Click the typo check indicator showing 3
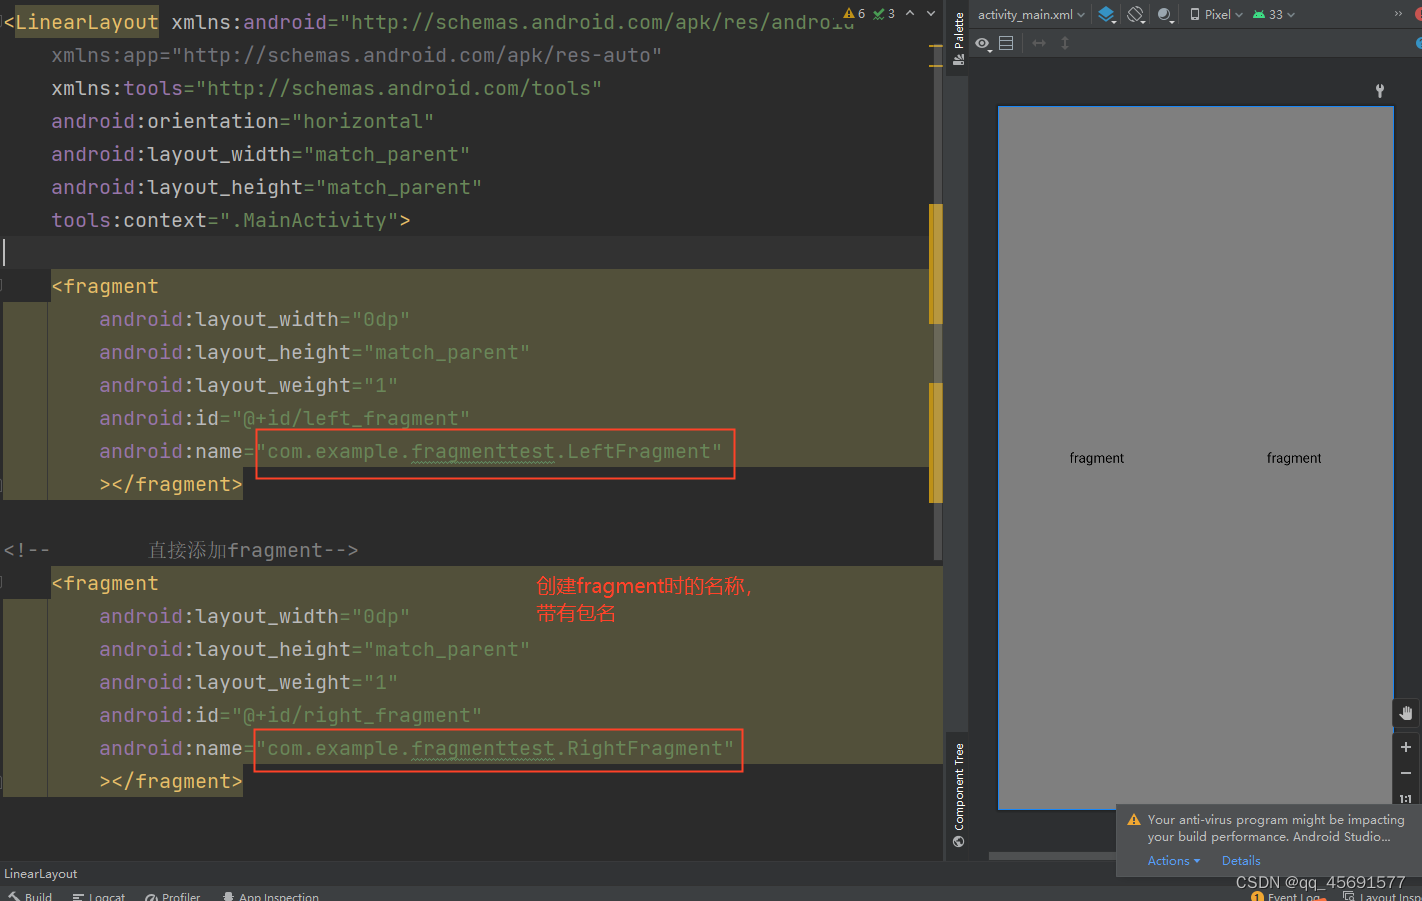This screenshot has height=901, width=1422. 884,14
